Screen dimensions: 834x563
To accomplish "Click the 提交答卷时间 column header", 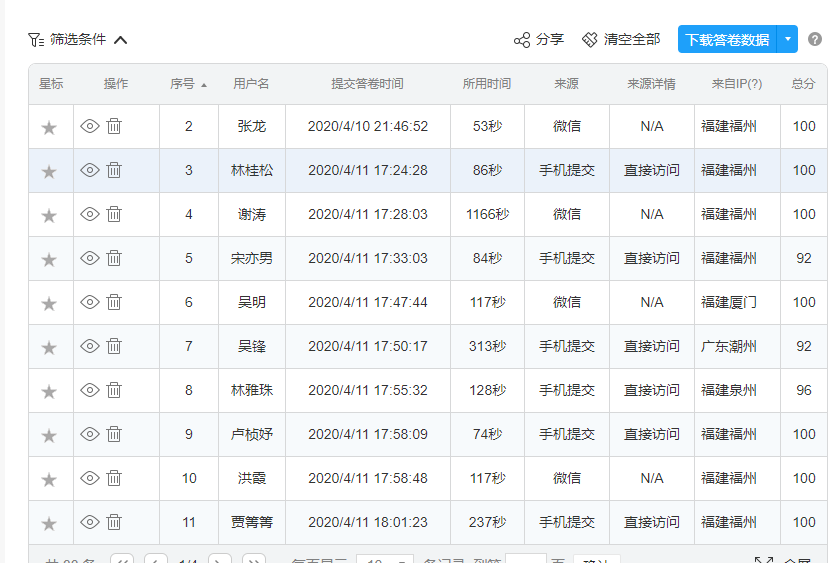I will pyautogui.click(x=367, y=84).
